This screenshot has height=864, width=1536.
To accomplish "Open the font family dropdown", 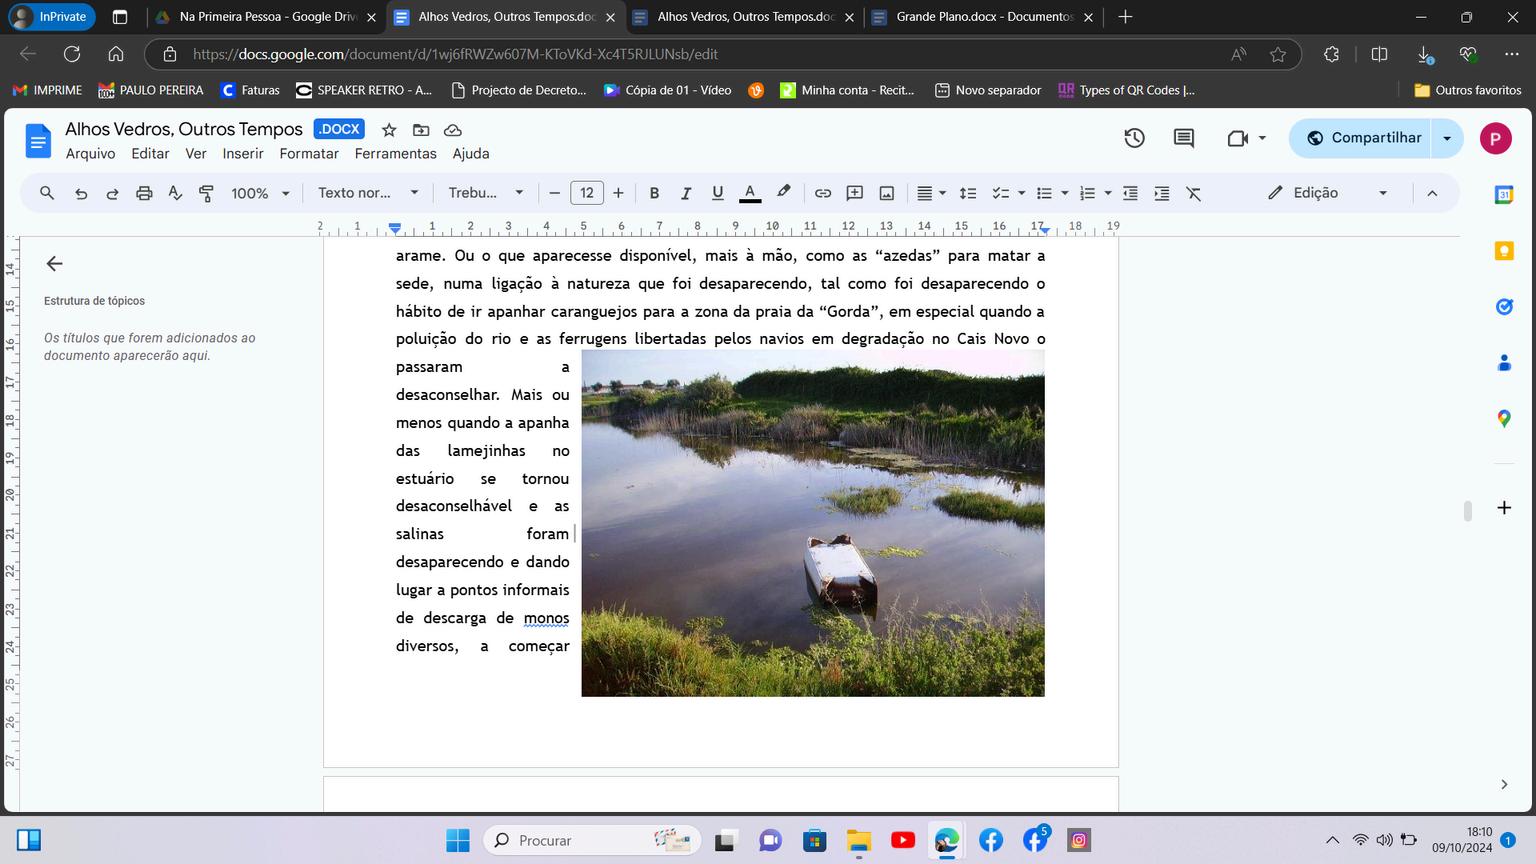I will coord(486,193).
